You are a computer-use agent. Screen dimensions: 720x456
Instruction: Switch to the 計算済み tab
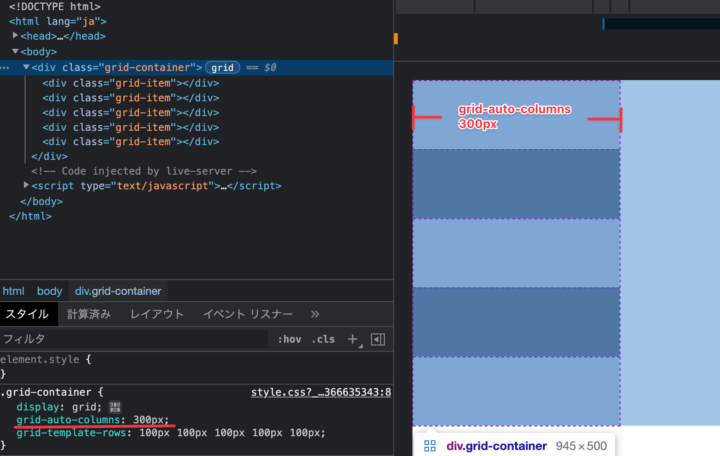[x=89, y=314]
